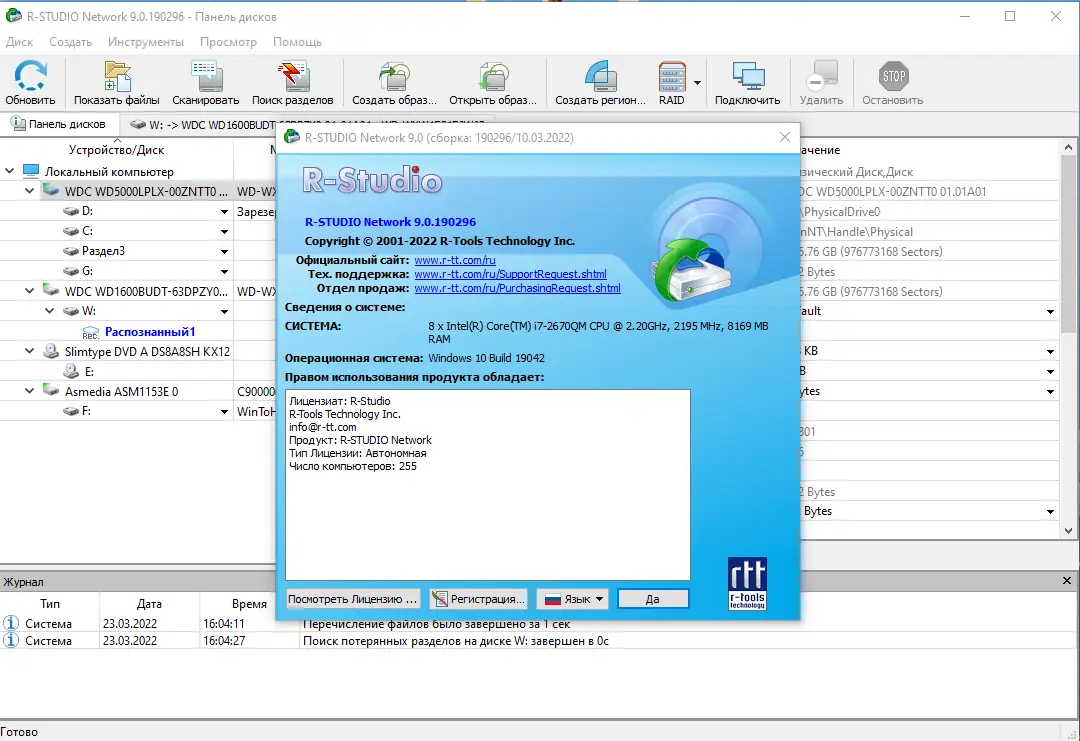Select the Локальный компьютер computer icon
This screenshot has height=741, width=1080.
click(x=31, y=171)
